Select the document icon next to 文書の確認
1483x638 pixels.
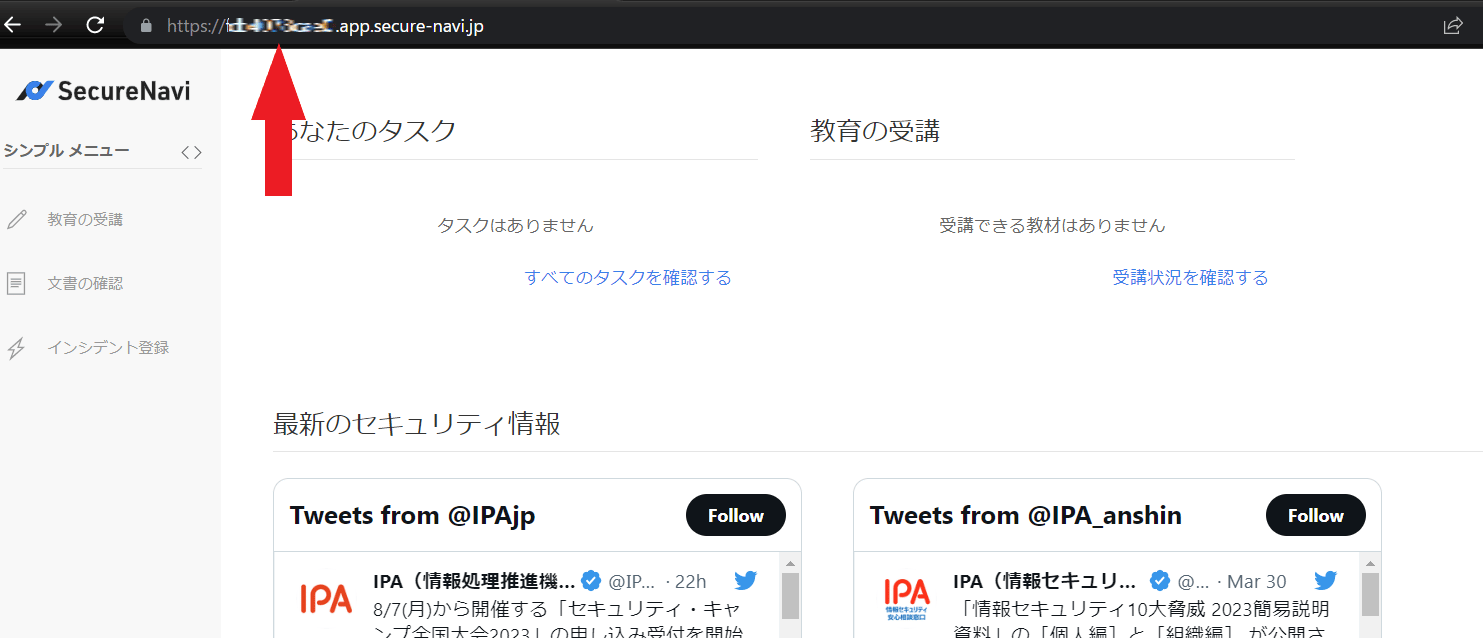pyautogui.click(x=16, y=284)
